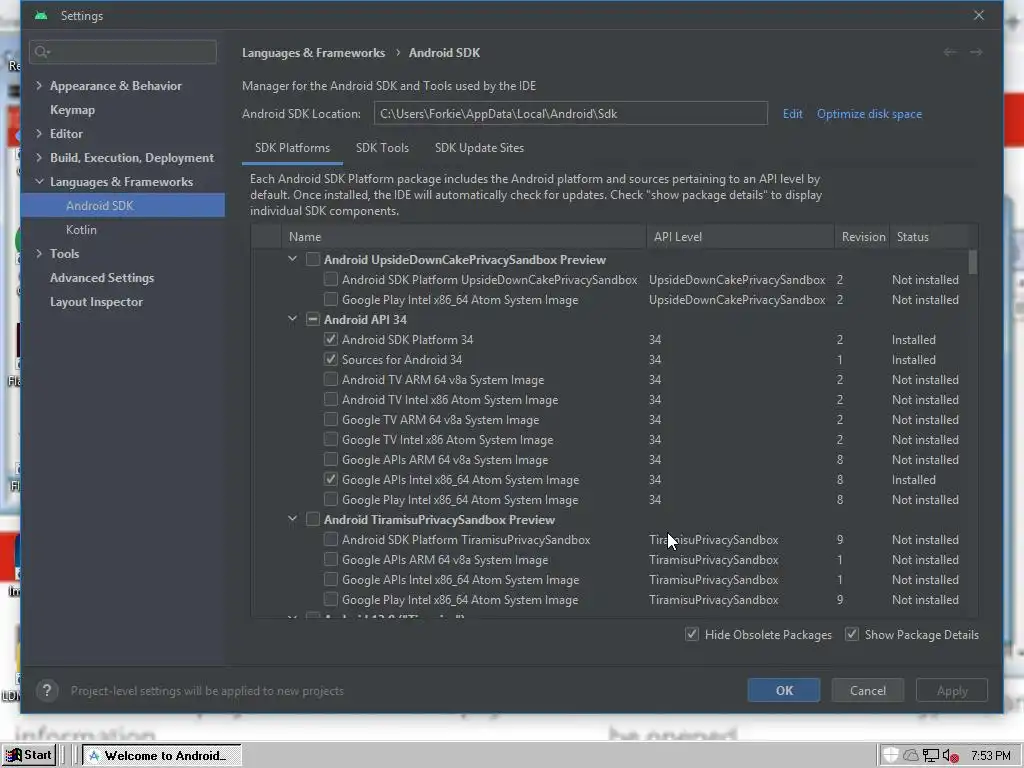Viewport: 1024px width, 768px height.
Task: Open Welcome to Android taskbar item
Action: pos(162,756)
